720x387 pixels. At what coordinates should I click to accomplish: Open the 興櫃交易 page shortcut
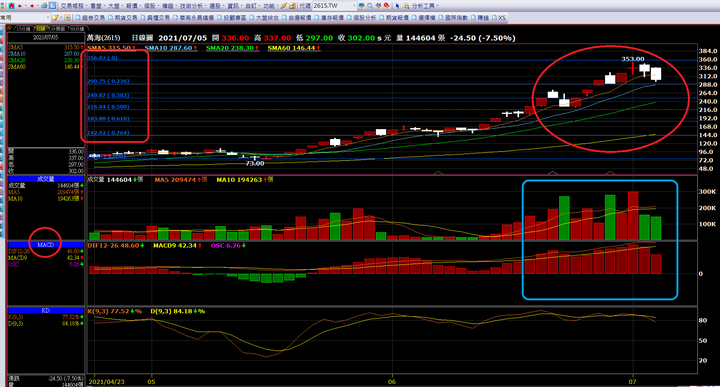tap(155, 17)
